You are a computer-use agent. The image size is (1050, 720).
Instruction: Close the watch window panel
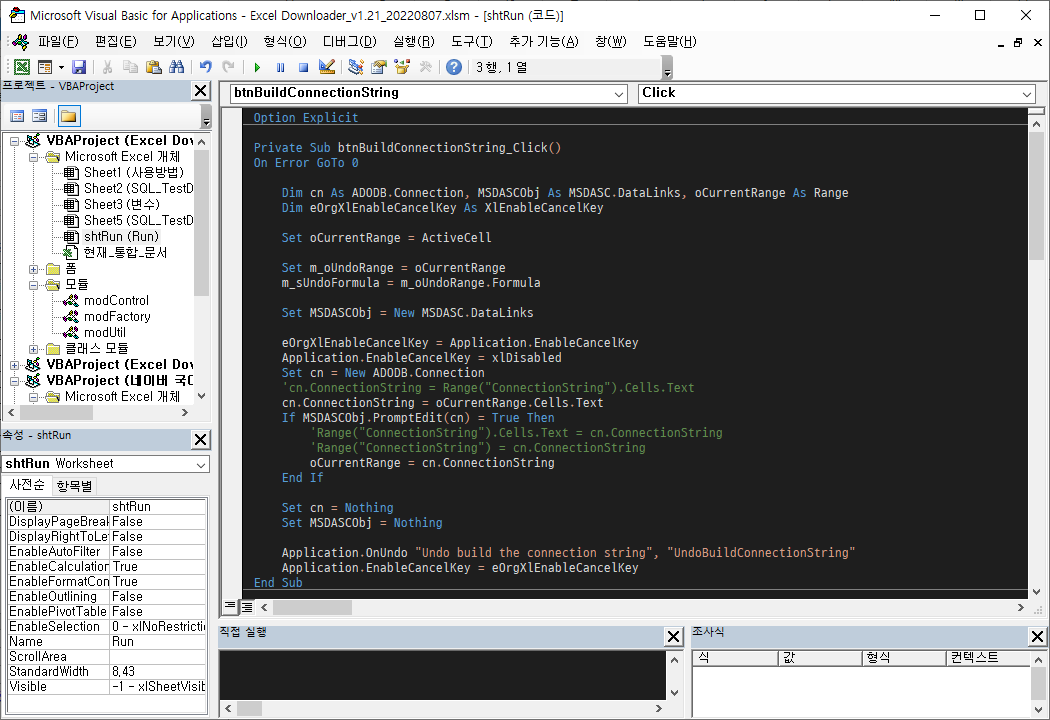[1037, 636]
